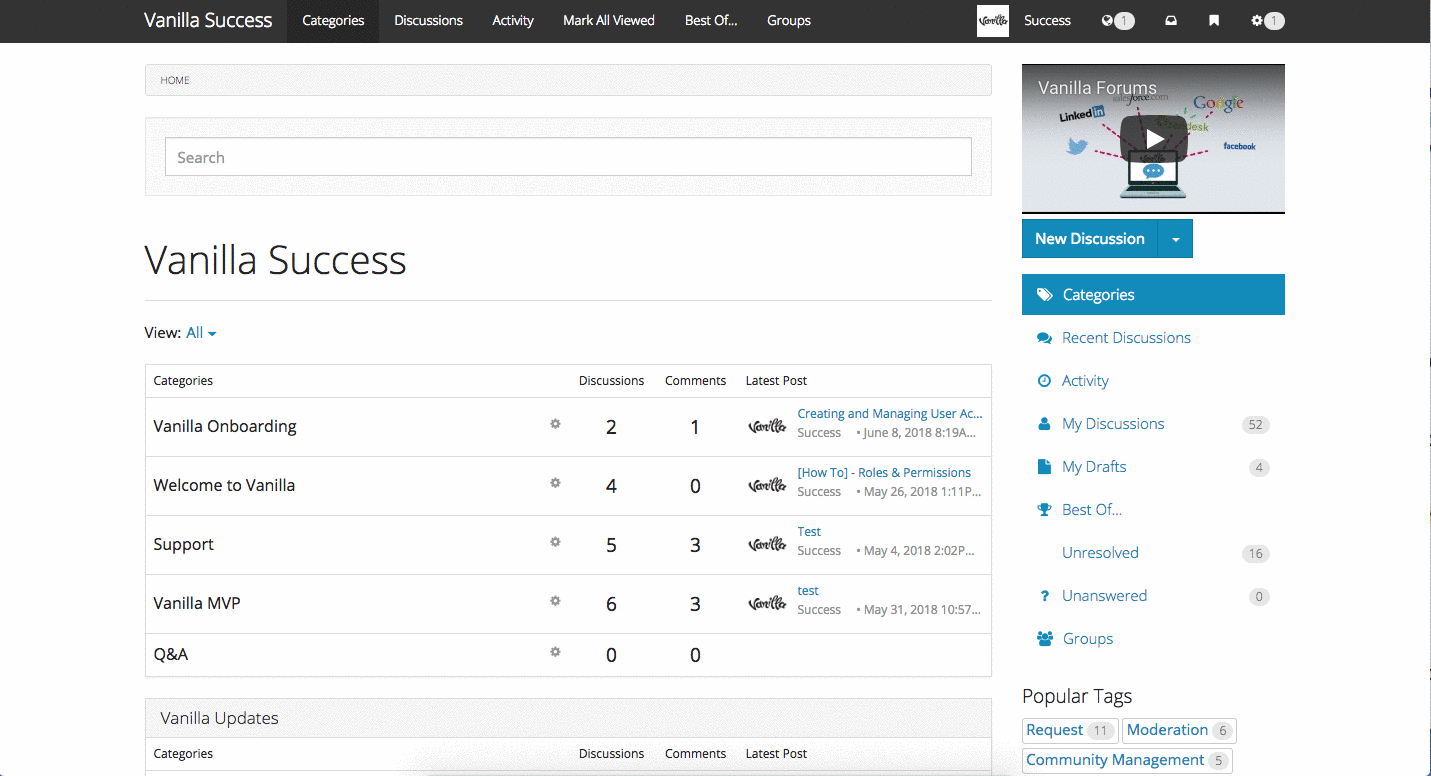
Task: Open My Drafts in the sidebar
Action: pos(1094,467)
